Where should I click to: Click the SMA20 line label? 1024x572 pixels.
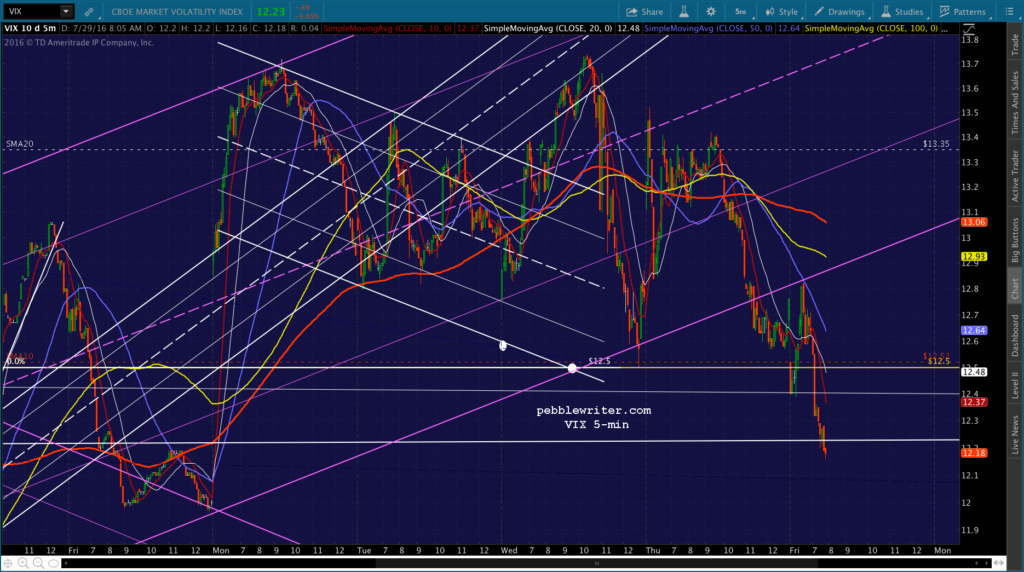pos(20,144)
